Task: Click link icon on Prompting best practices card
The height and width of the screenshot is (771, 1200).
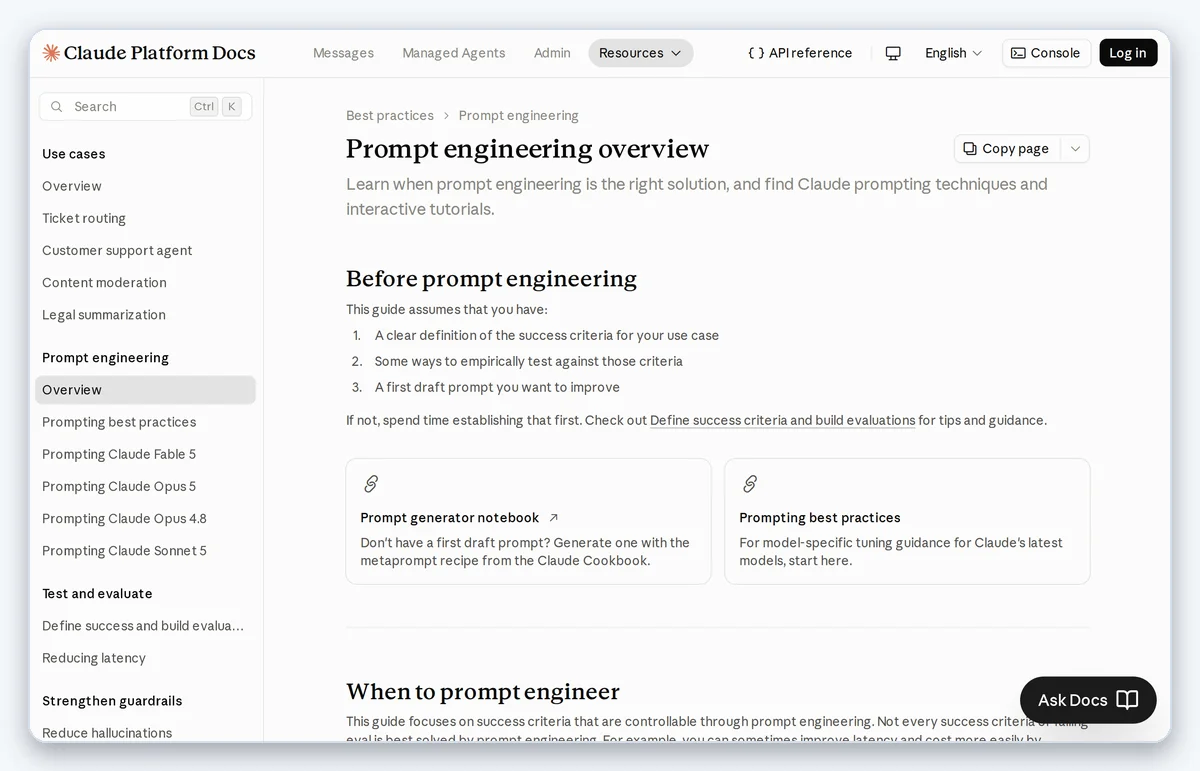Action: tap(750, 484)
